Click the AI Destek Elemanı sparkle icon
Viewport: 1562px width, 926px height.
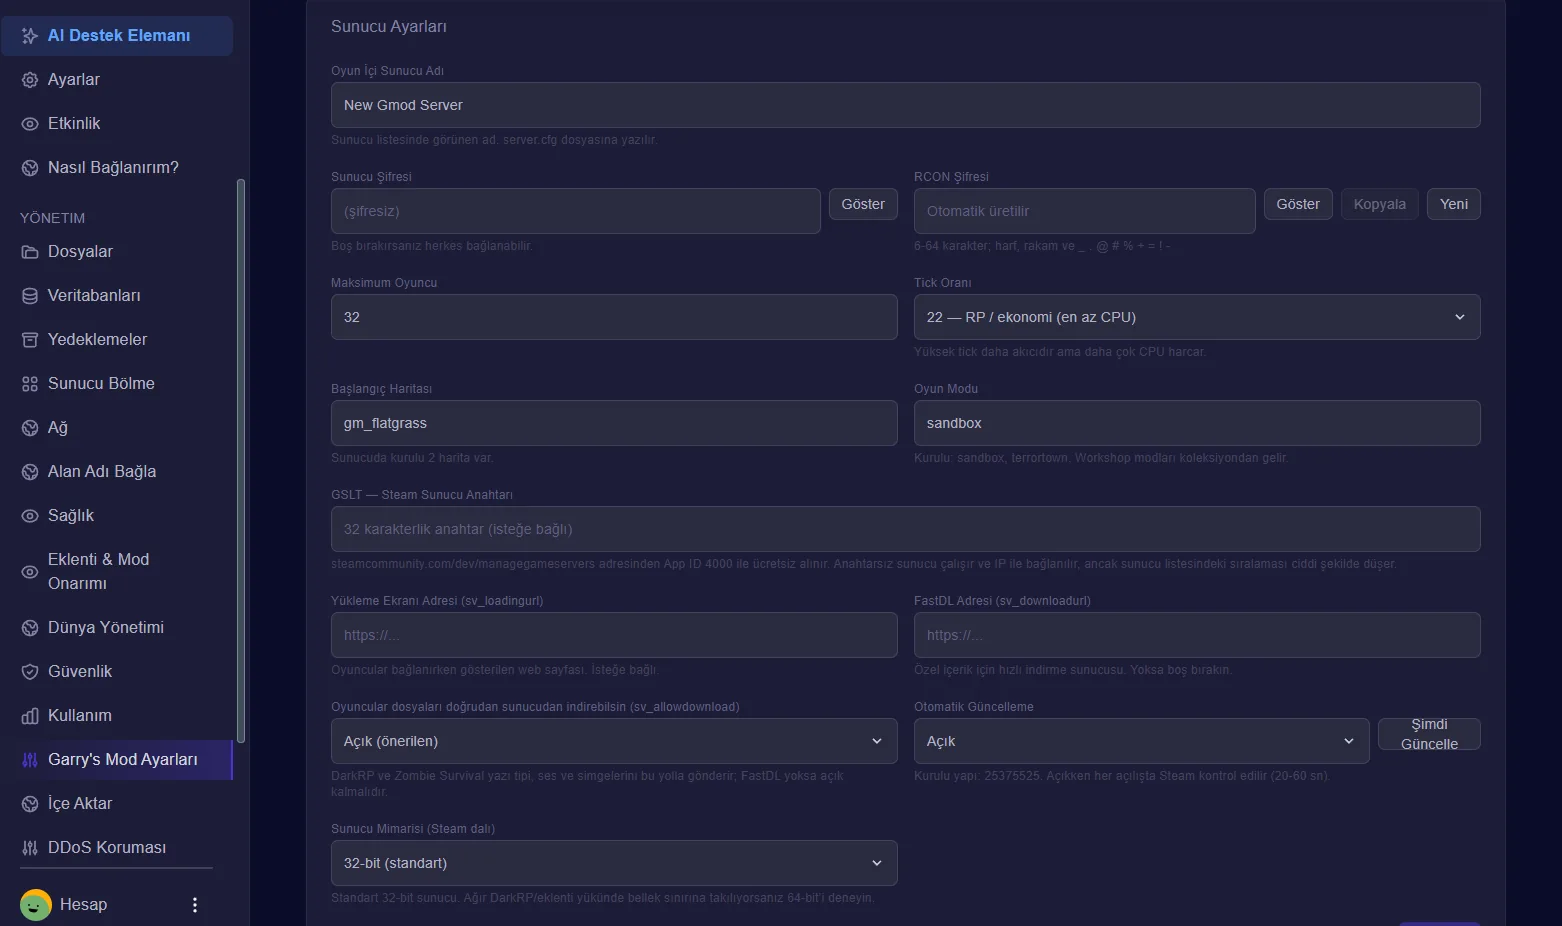click(x=30, y=36)
